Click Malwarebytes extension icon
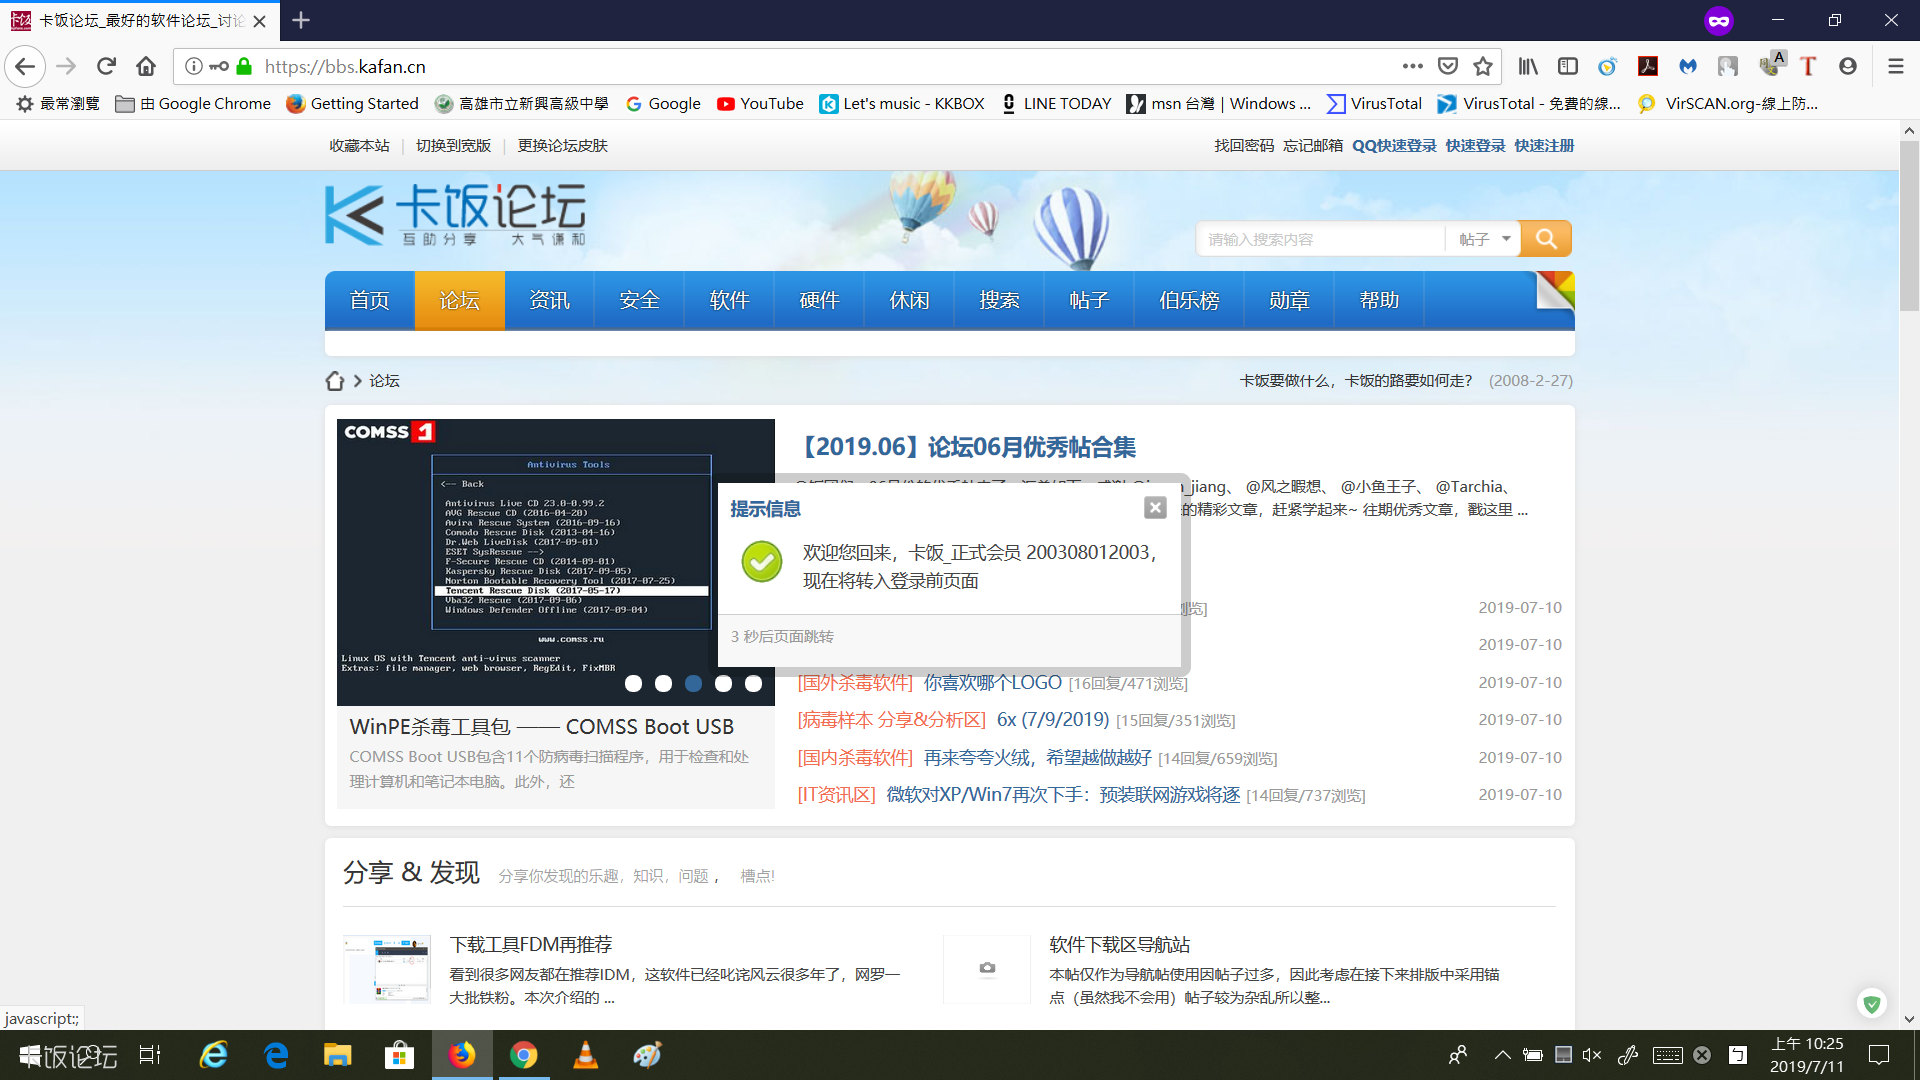Viewport: 1920px width, 1080px height. pyautogui.click(x=1688, y=66)
